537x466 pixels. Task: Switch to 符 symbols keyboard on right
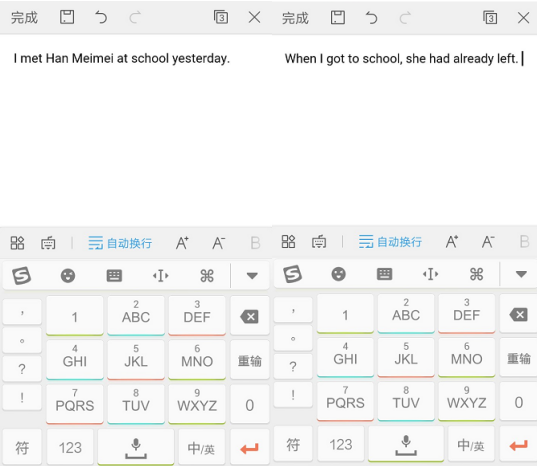point(293,445)
